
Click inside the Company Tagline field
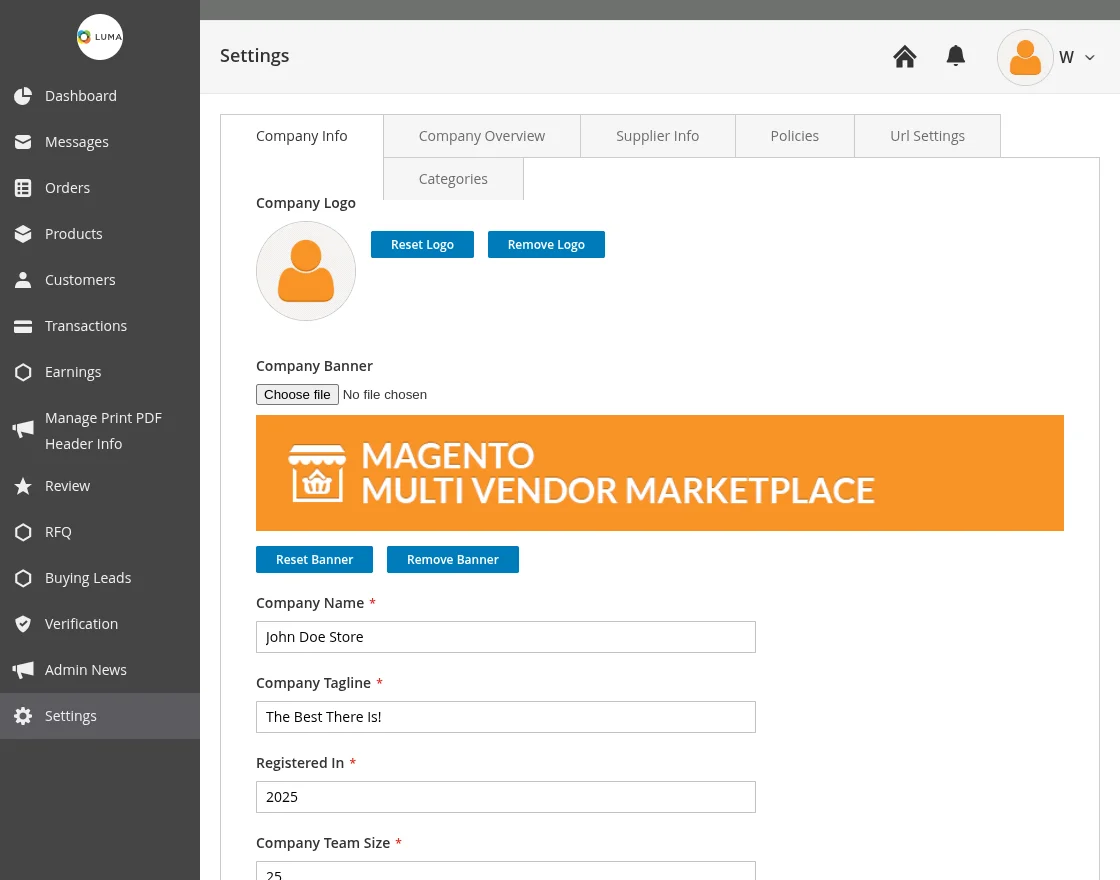[x=506, y=717]
